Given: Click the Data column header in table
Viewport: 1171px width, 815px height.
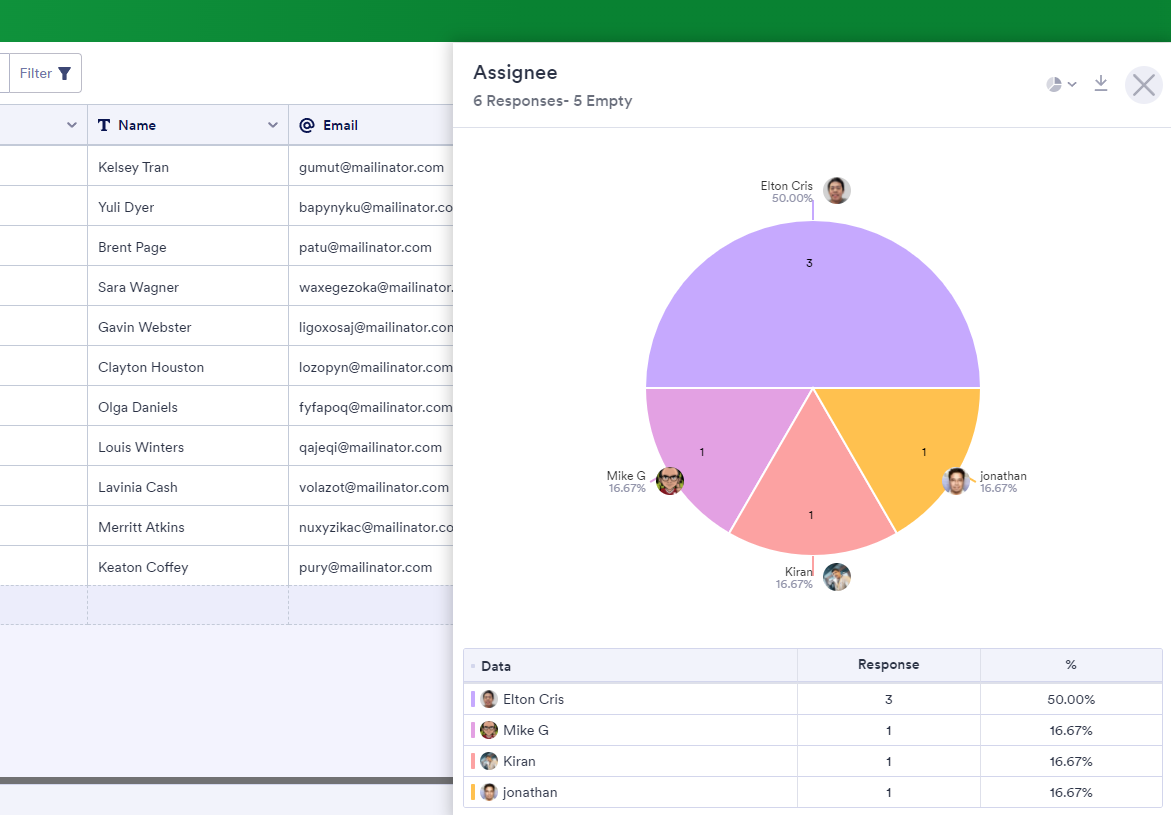Looking at the screenshot, I should (496, 666).
